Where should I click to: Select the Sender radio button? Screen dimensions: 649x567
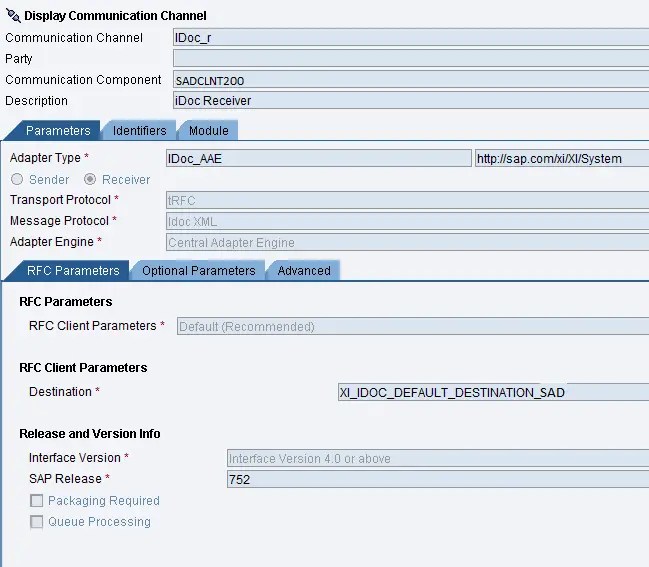tap(17, 179)
